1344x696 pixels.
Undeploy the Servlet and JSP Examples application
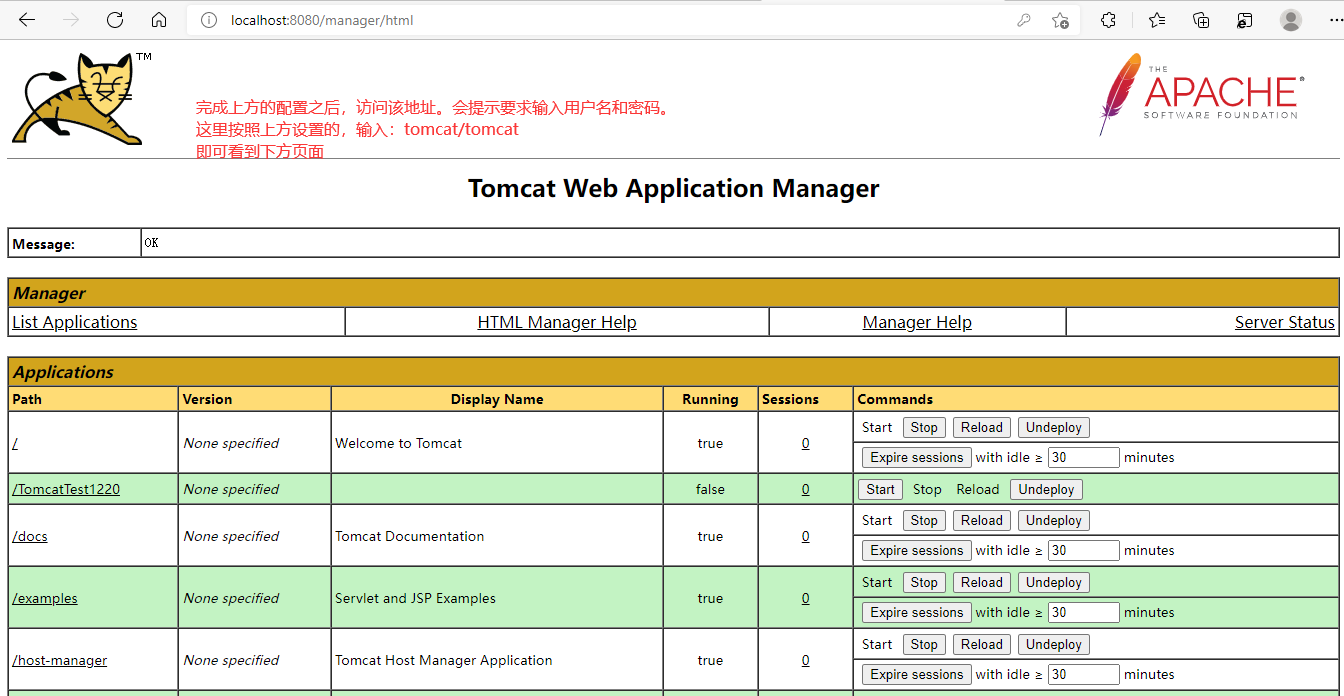click(1054, 582)
